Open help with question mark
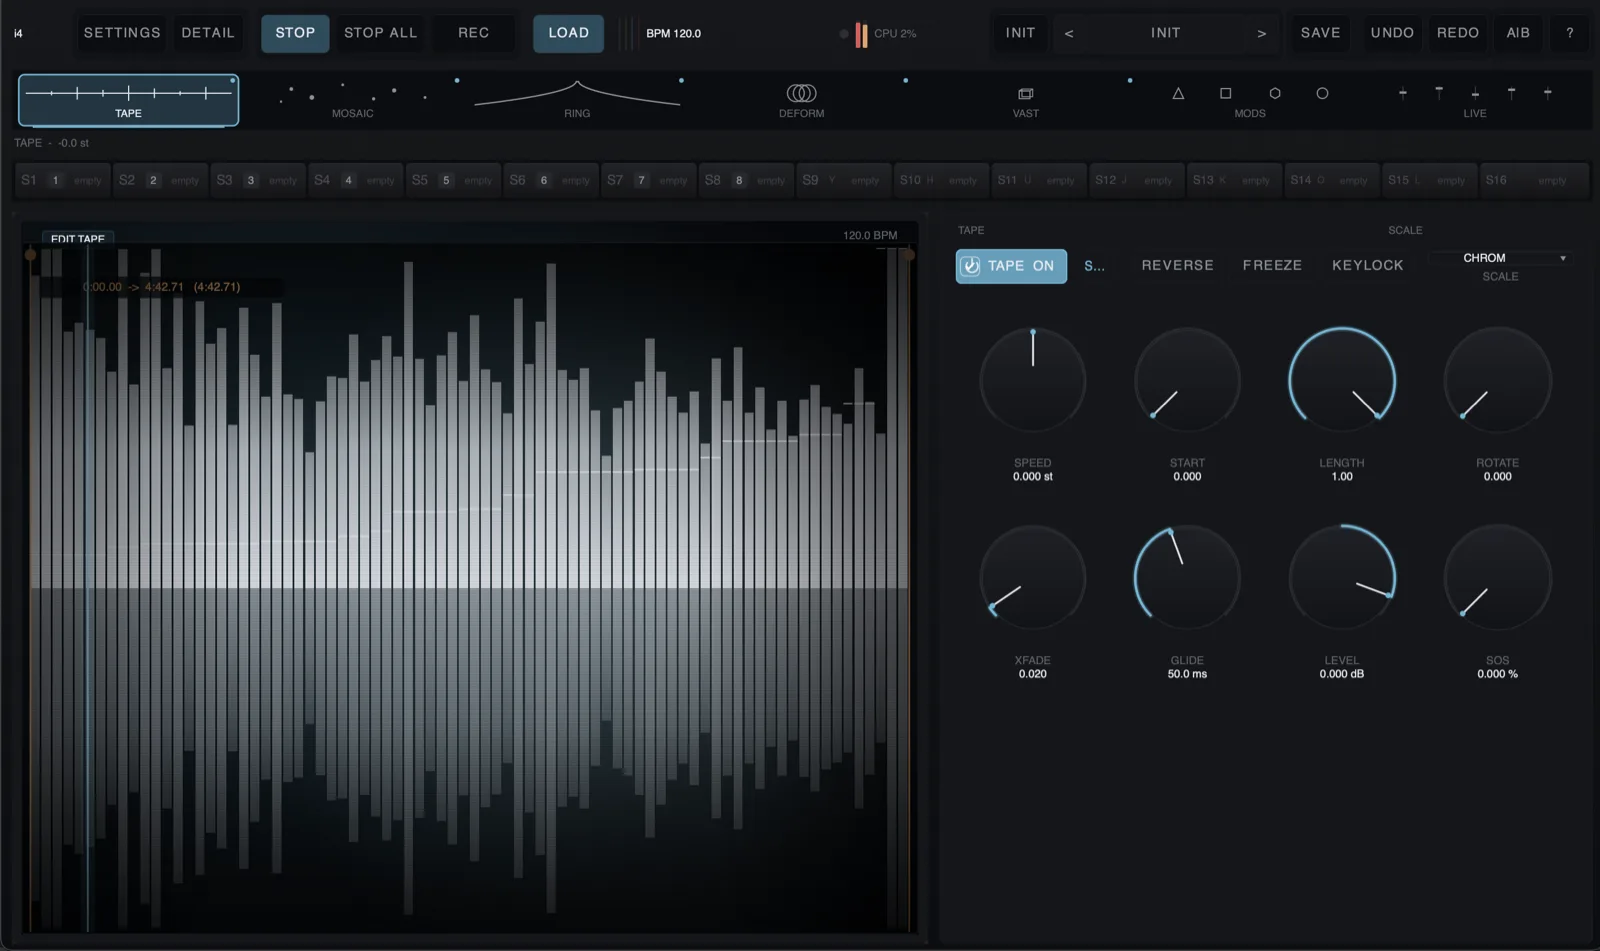 [1570, 33]
